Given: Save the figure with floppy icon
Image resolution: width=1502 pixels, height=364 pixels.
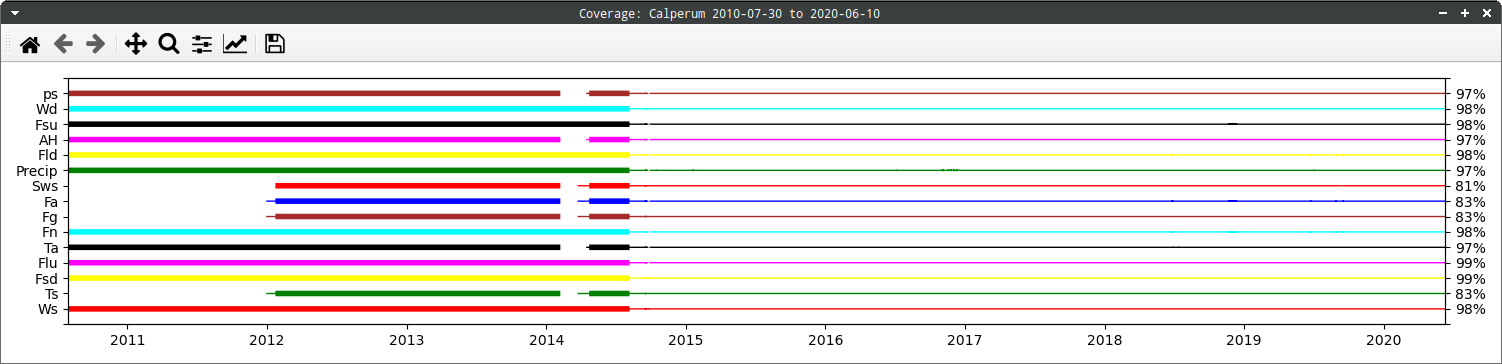Looking at the screenshot, I should pyautogui.click(x=275, y=44).
